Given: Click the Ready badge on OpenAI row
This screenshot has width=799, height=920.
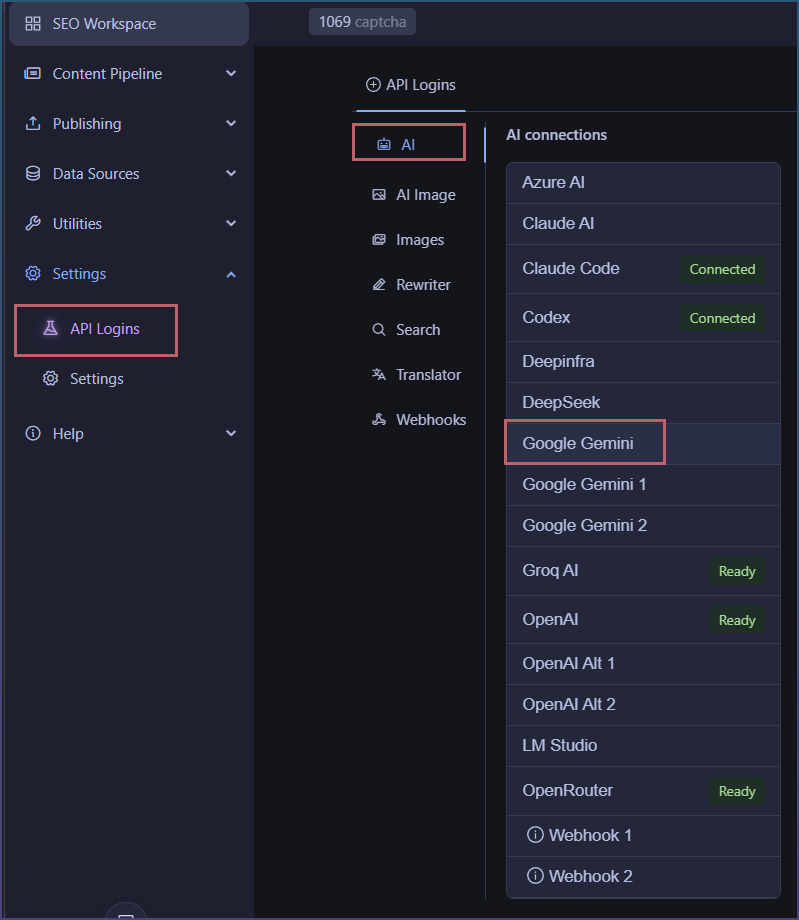Looking at the screenshot, I should (x=737, y=620).
